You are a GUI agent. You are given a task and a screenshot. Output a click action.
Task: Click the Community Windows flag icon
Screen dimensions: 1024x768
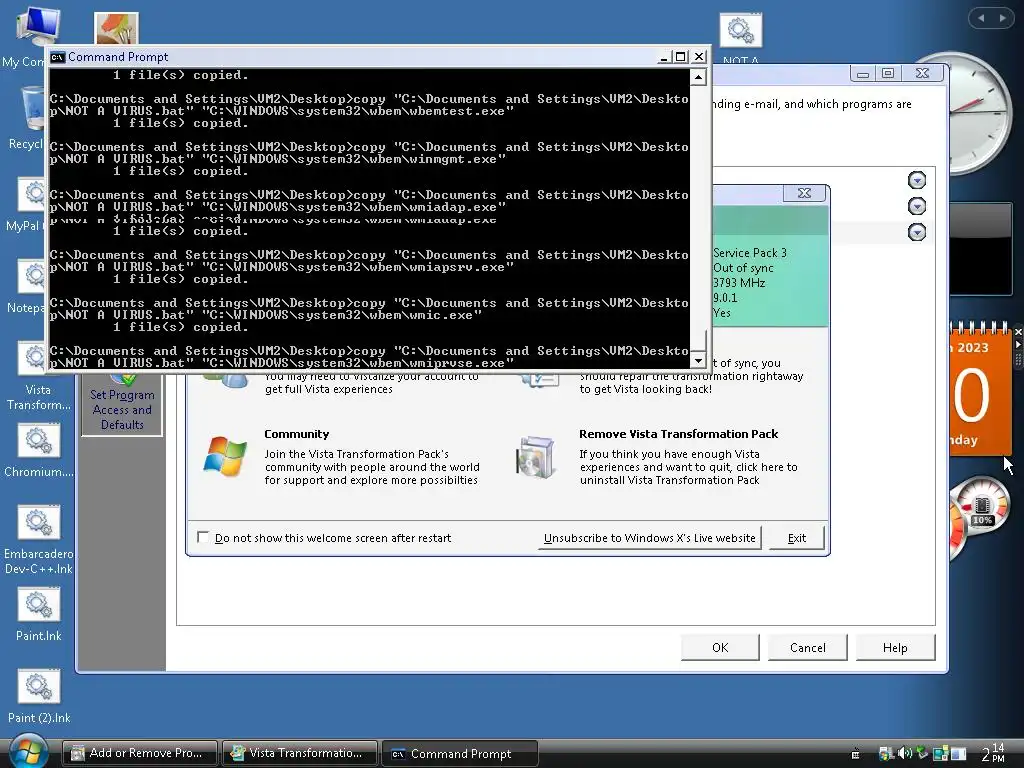pyautogui.click(x=225, y=456)
